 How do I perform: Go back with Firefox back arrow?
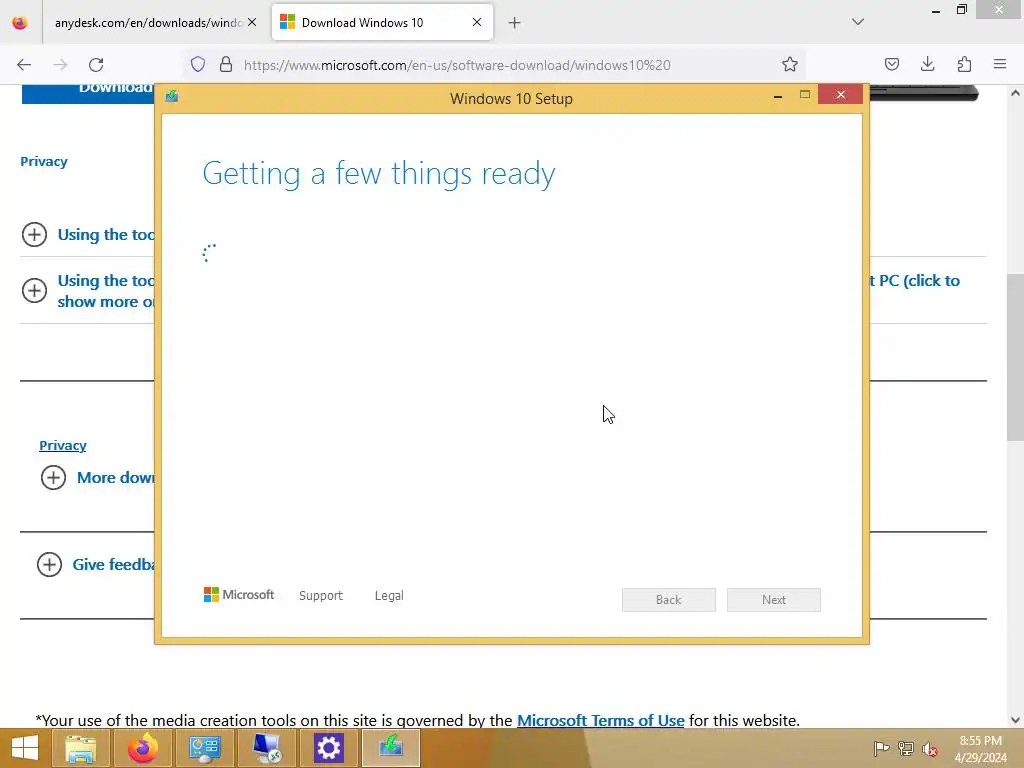(24, 65)
